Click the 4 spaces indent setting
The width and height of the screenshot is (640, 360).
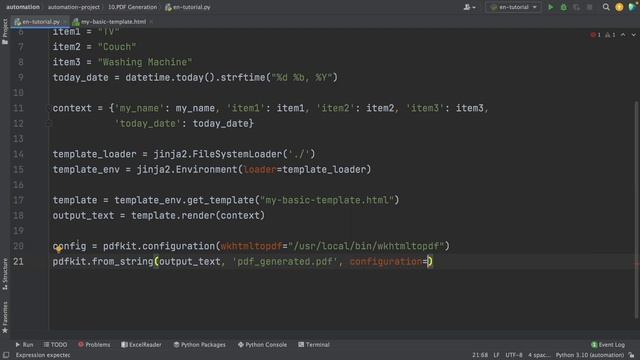[539, 355]
